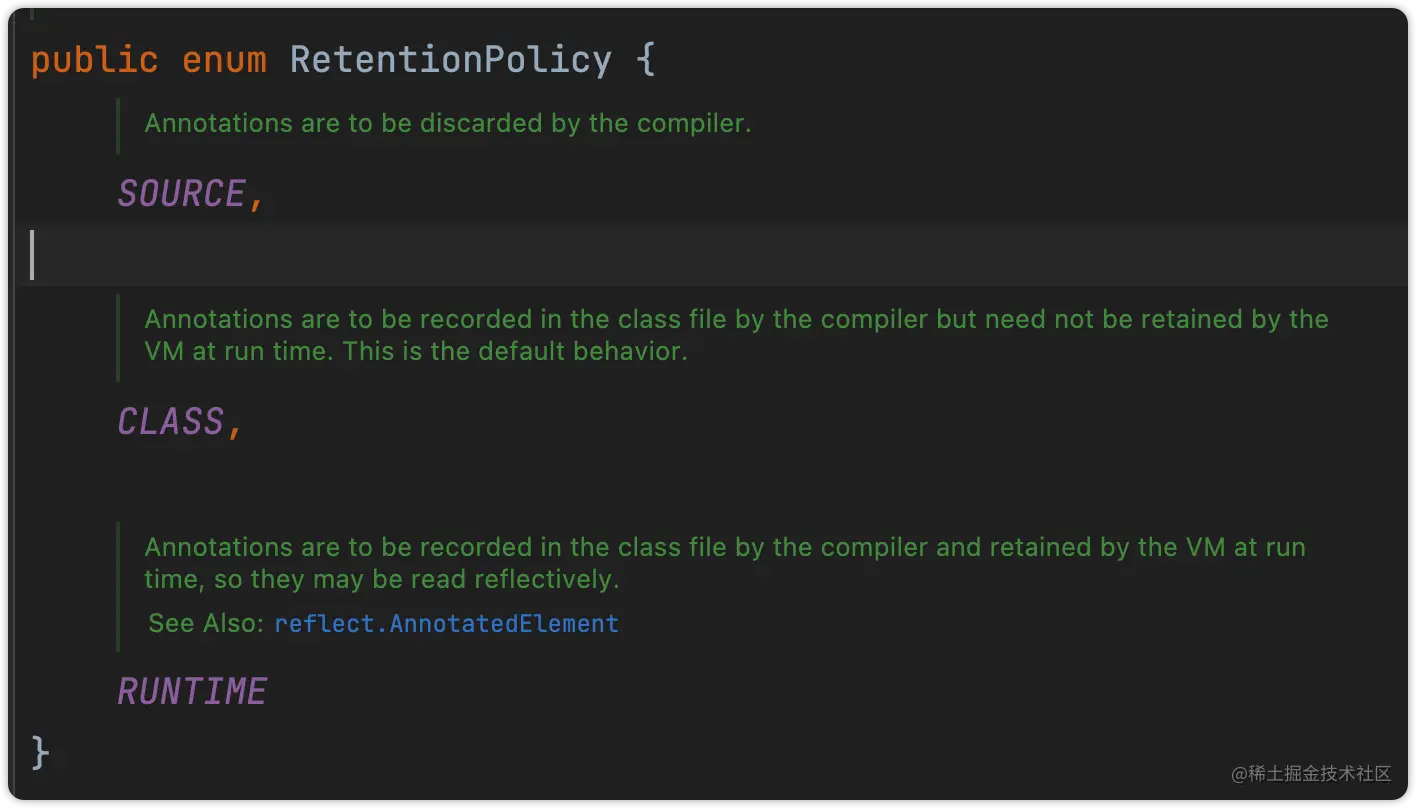Screen dimensions: 1416x808
Task: Click the SOURCE enum constant
Action: coord(181,194)
